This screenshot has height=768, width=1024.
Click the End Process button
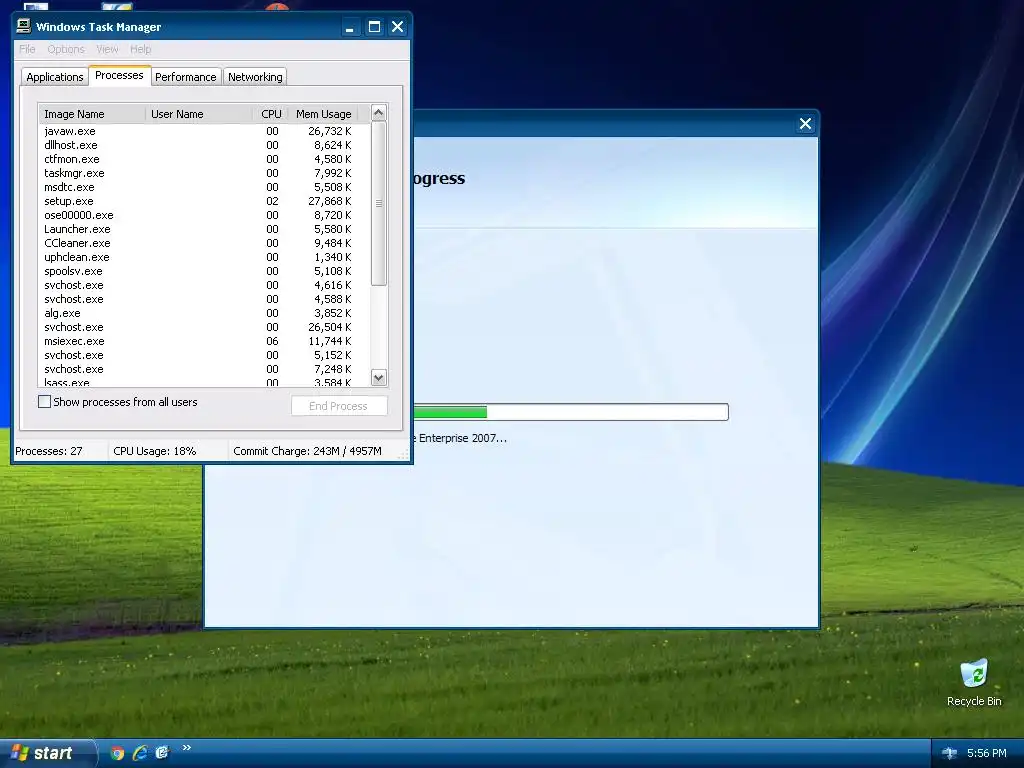coord(338,406)
